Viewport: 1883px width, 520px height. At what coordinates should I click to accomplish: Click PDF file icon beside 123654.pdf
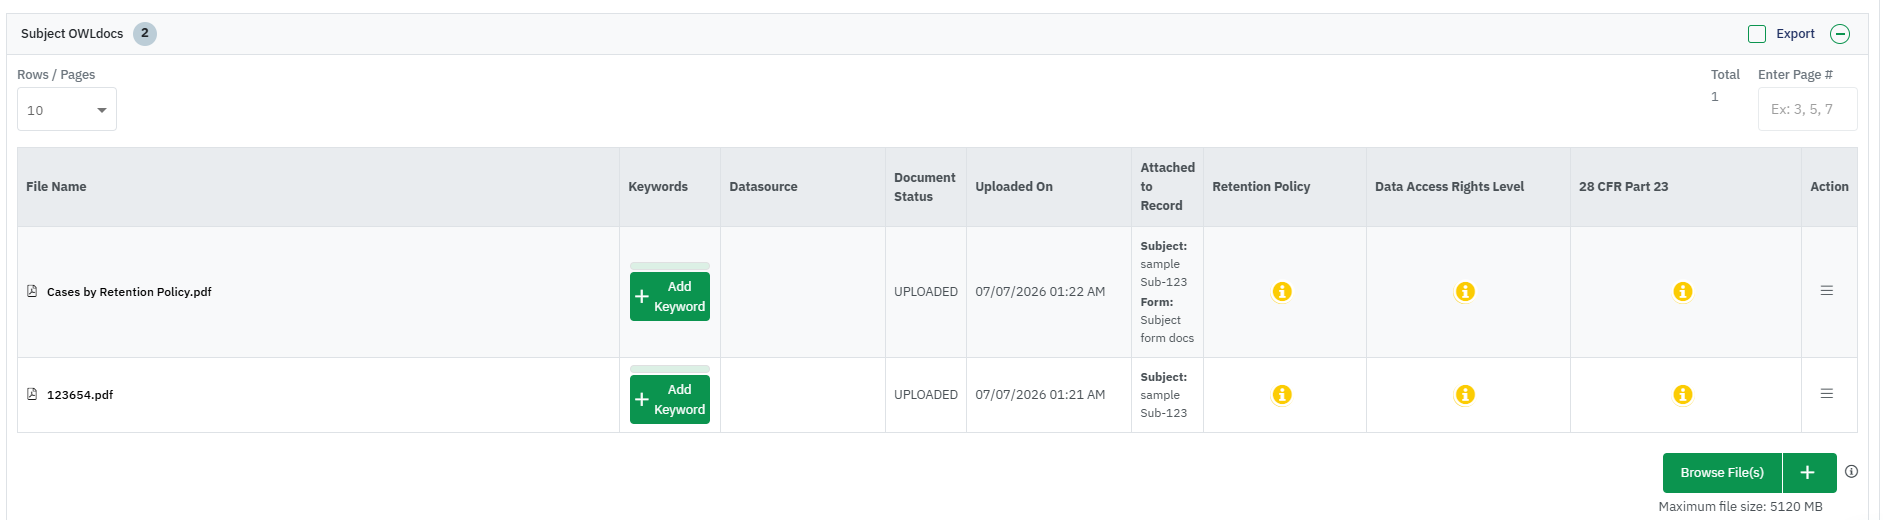tap(32, 394)
